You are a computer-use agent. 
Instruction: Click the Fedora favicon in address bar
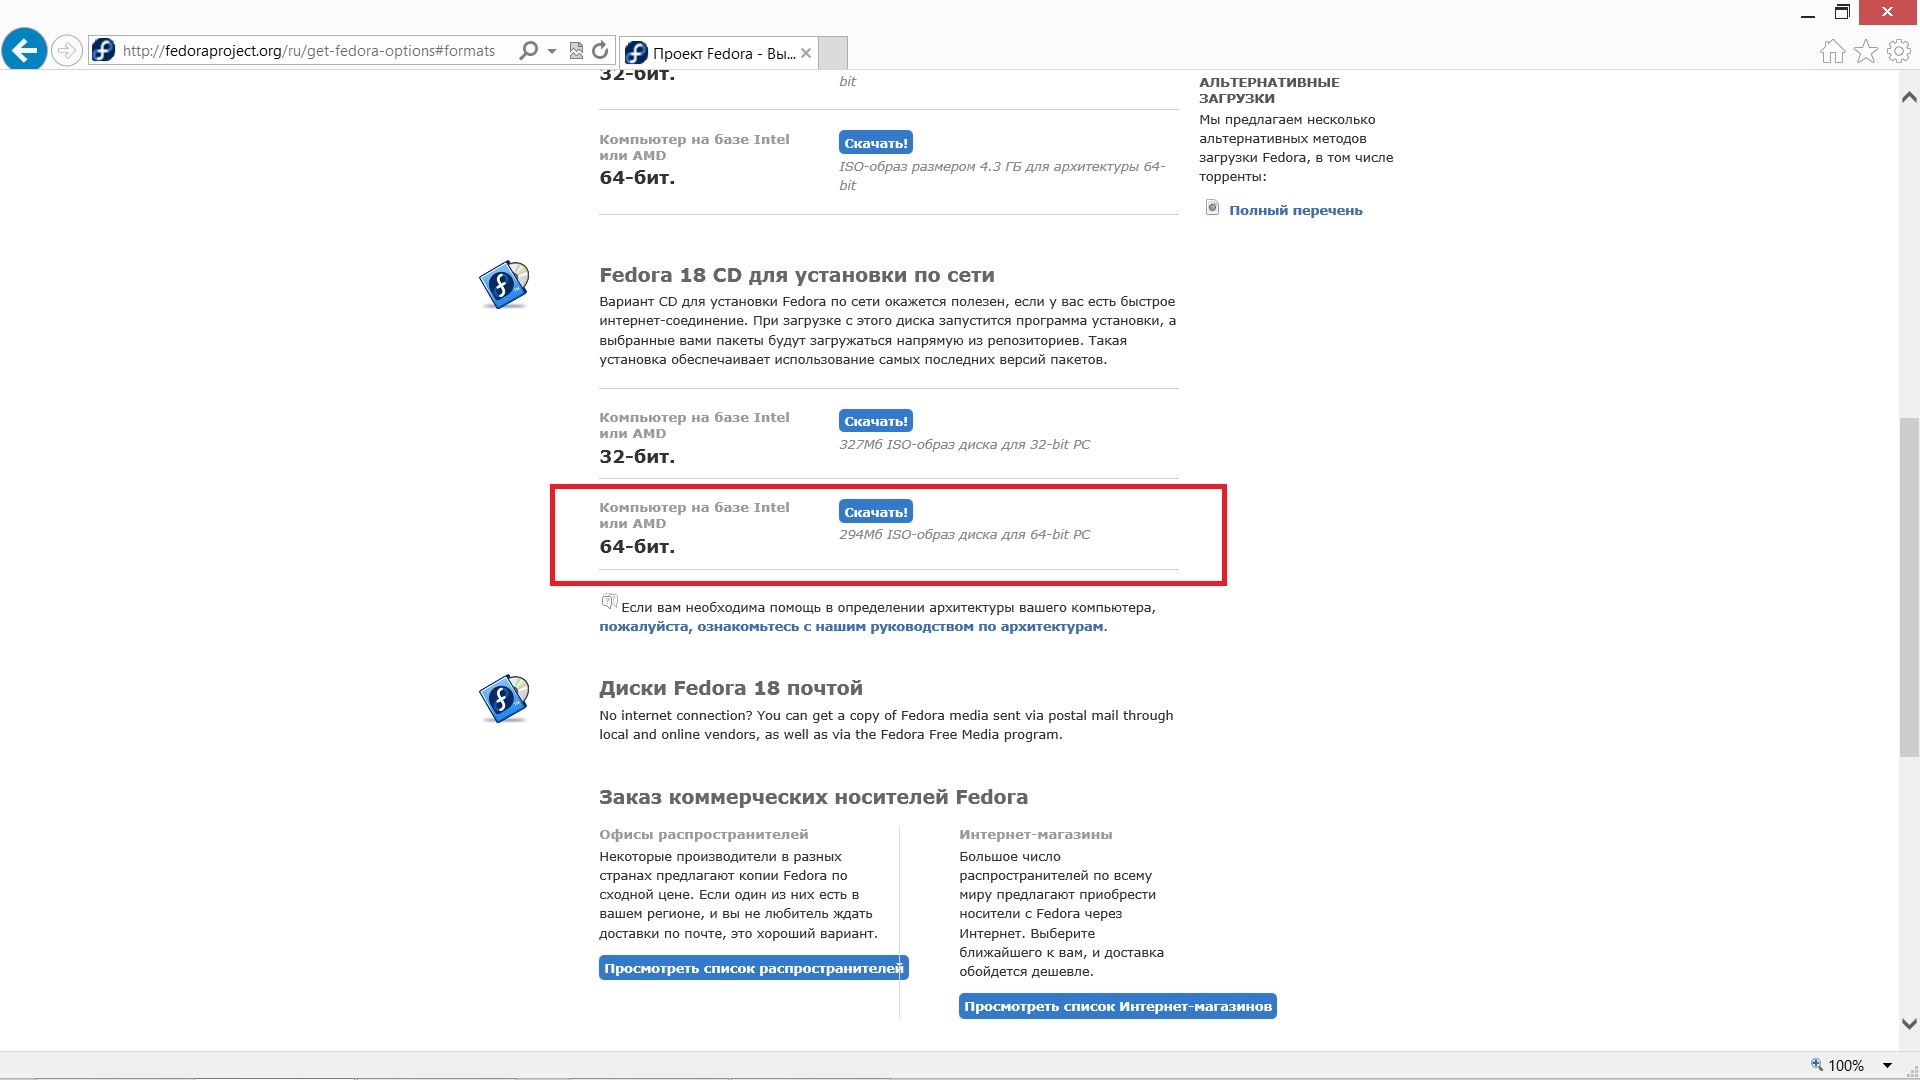[x=104, y=50]
